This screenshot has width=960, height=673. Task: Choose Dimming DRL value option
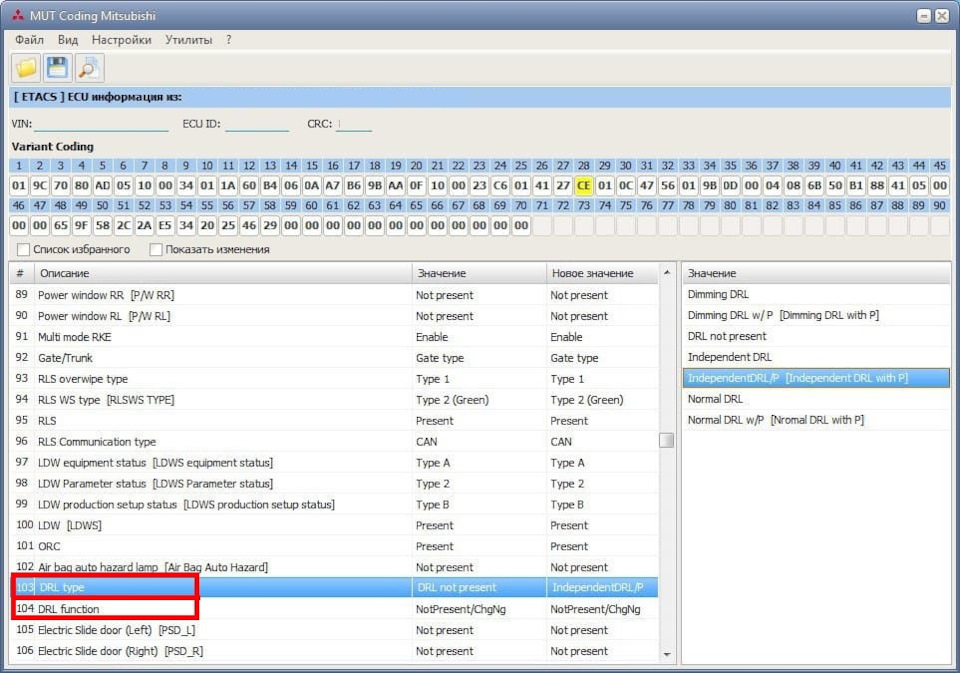coord(816,294)
